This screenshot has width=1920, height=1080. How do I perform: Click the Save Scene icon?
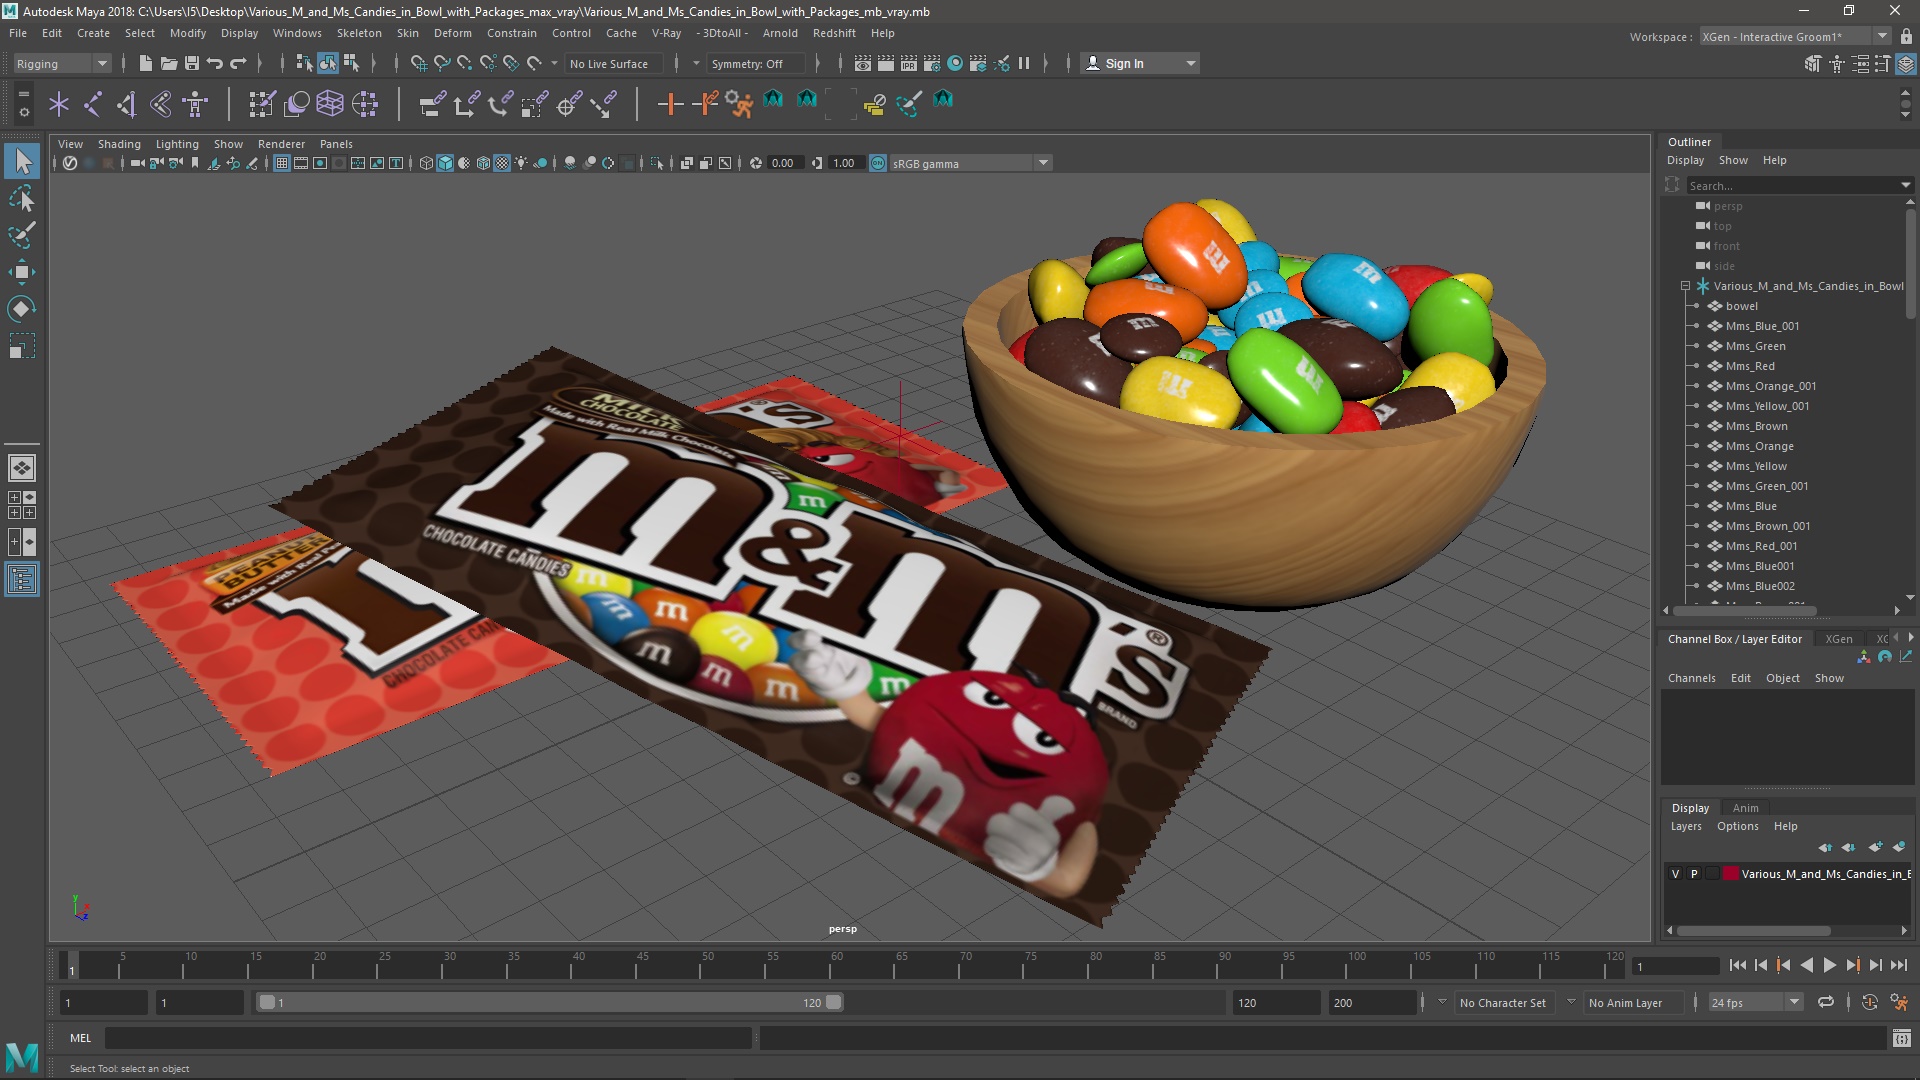pos(192,63)
